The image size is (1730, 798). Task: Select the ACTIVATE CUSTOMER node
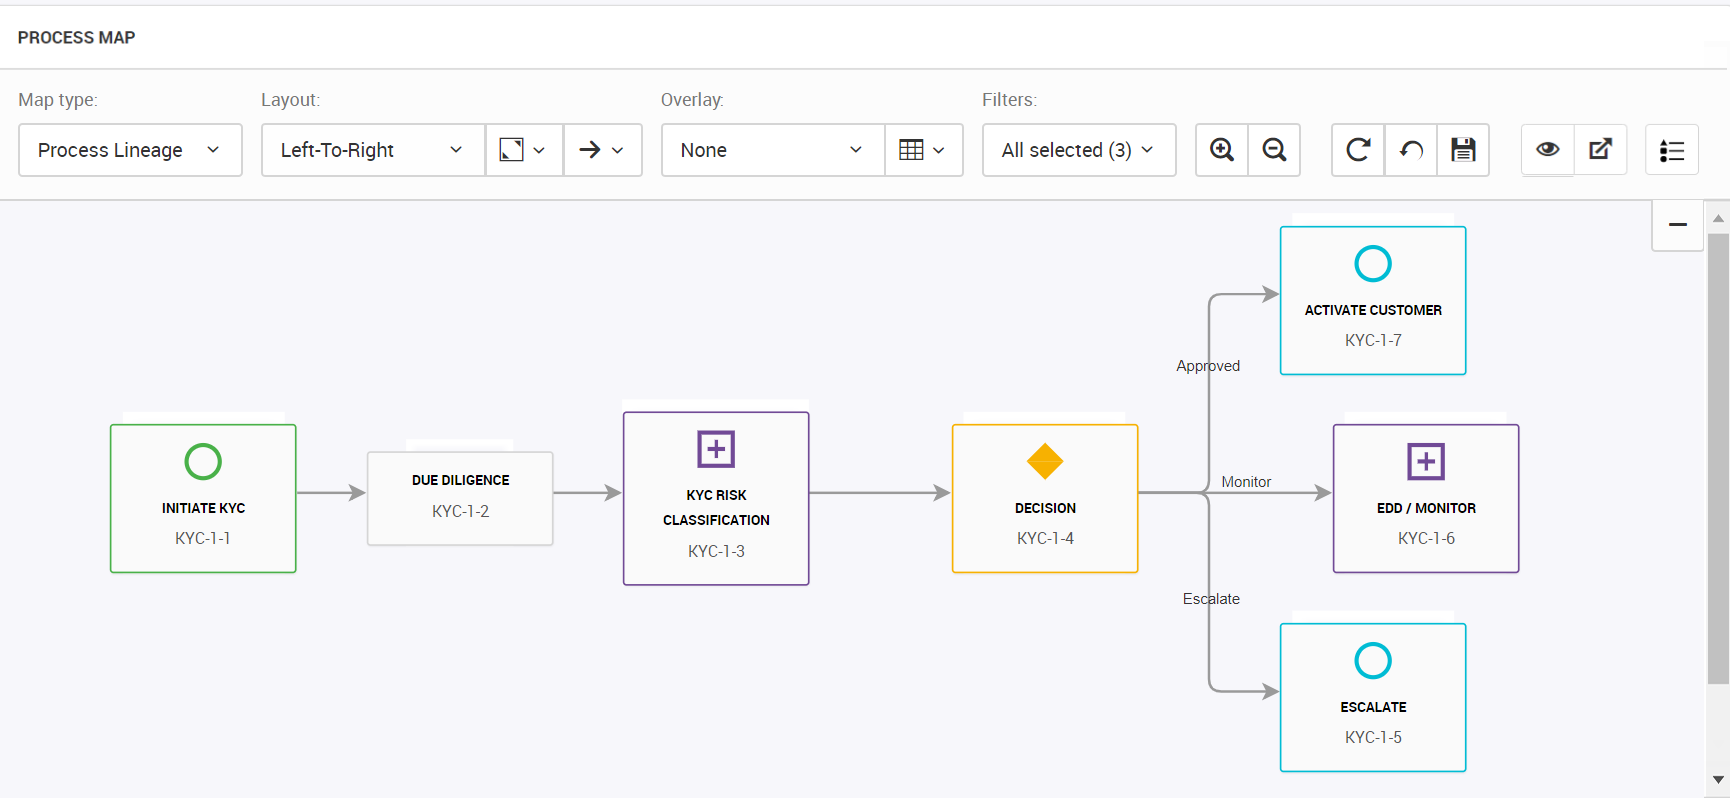tap(1373, 300)
